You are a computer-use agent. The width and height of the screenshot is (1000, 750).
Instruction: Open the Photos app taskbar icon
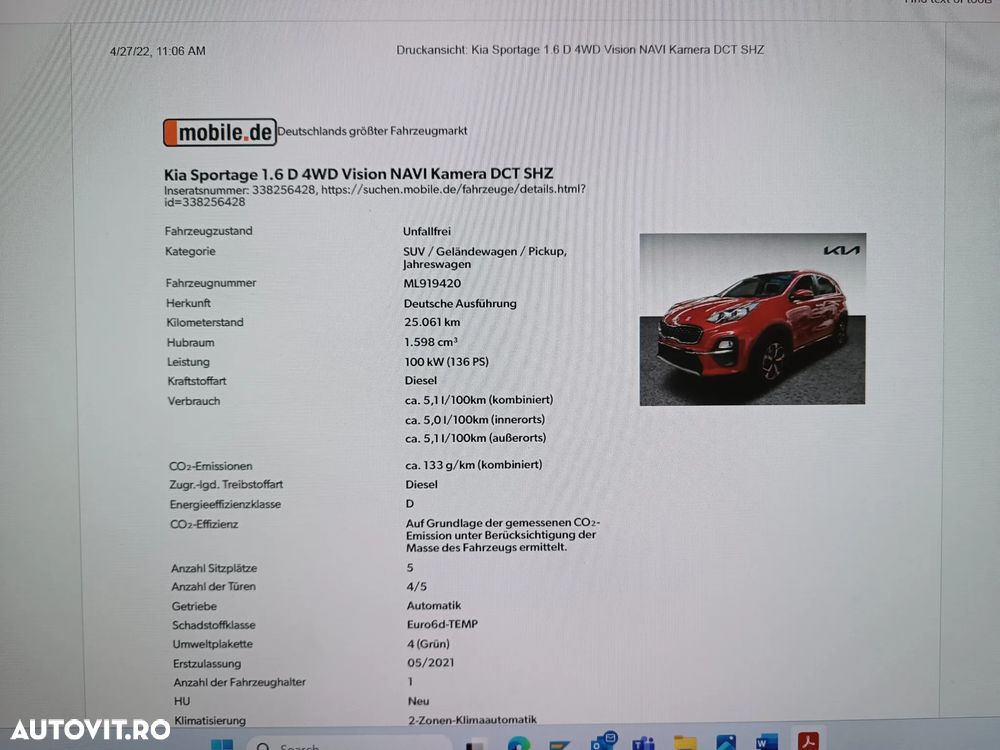pyautogui.click(x=726, y=742)
